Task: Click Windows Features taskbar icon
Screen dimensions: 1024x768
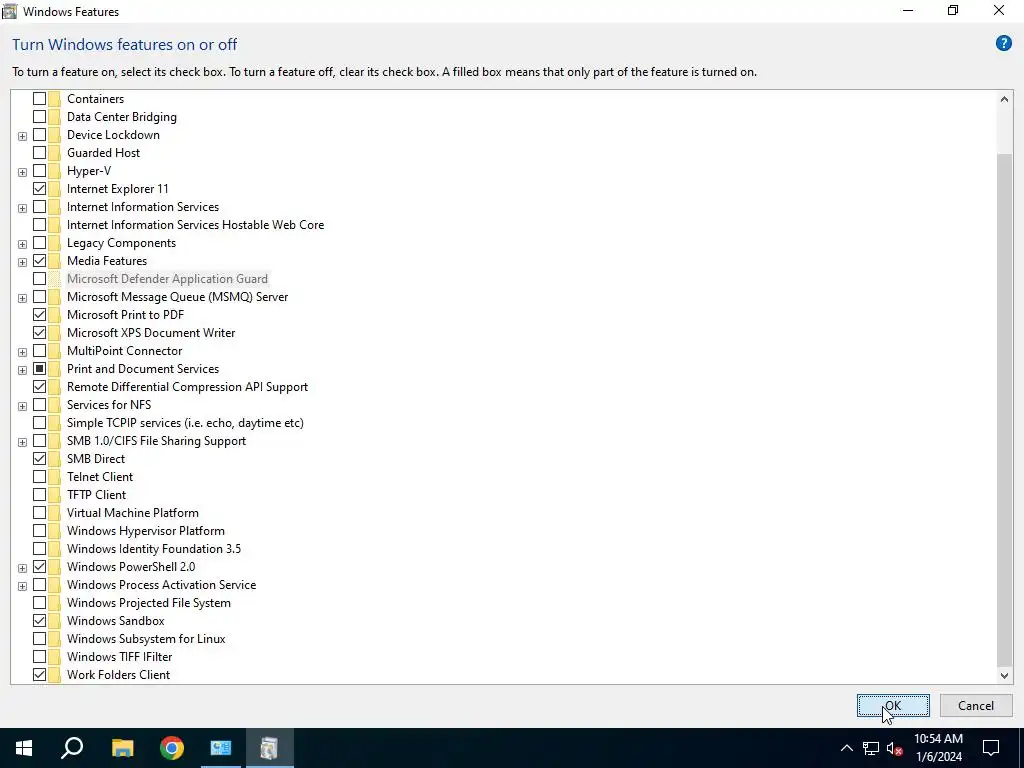Action: pos(269,748)
